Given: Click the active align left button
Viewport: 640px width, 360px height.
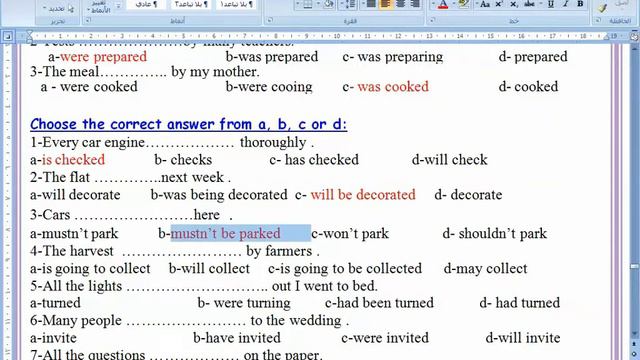Looking at the screenshot, I should pos(386,4).
